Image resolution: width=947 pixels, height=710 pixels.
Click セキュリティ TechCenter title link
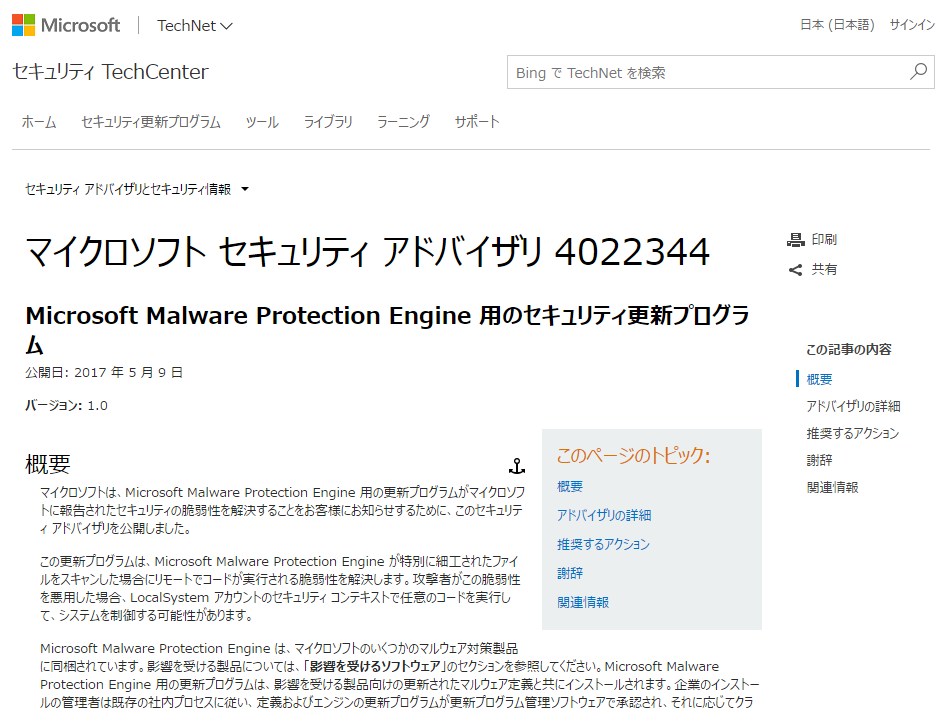[x=110, y=72]
